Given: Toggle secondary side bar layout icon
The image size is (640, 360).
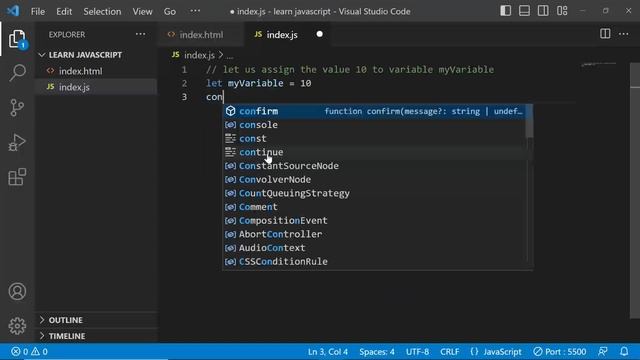Looking at the screenshot, I should tap(543, 11).
